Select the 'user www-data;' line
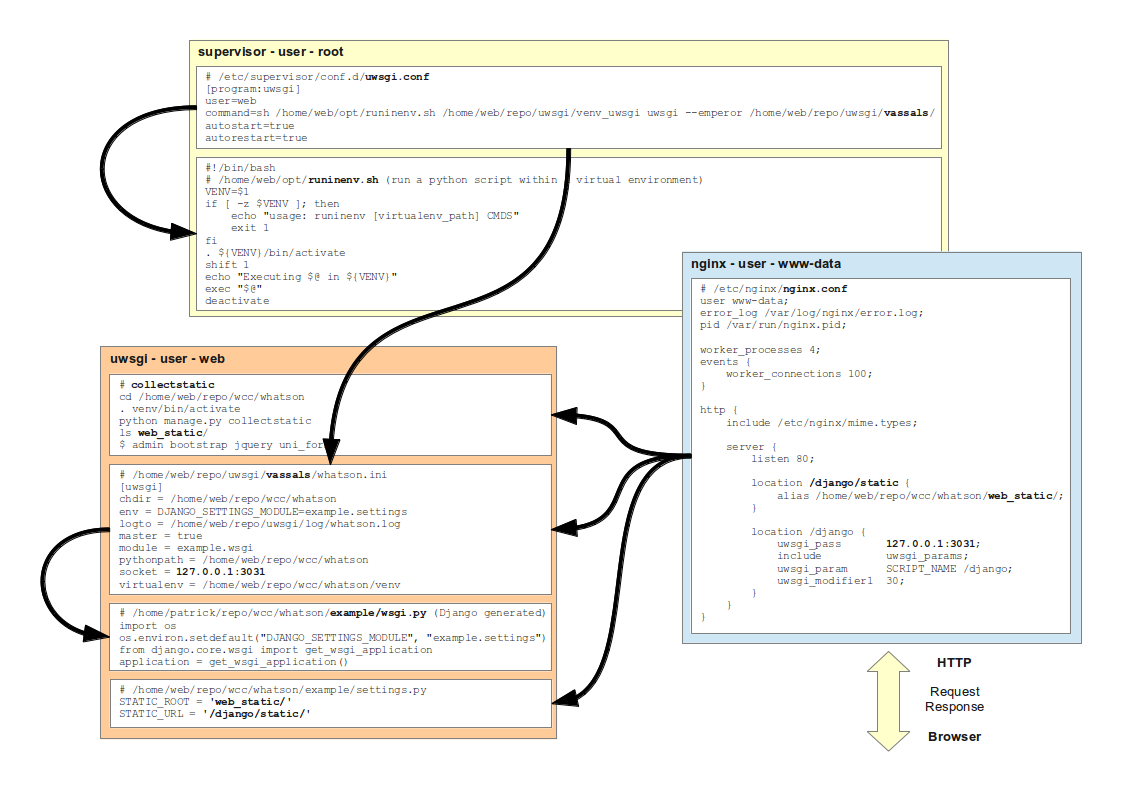The height and width of the screenshot is (794, 1123). coord(744,301)
